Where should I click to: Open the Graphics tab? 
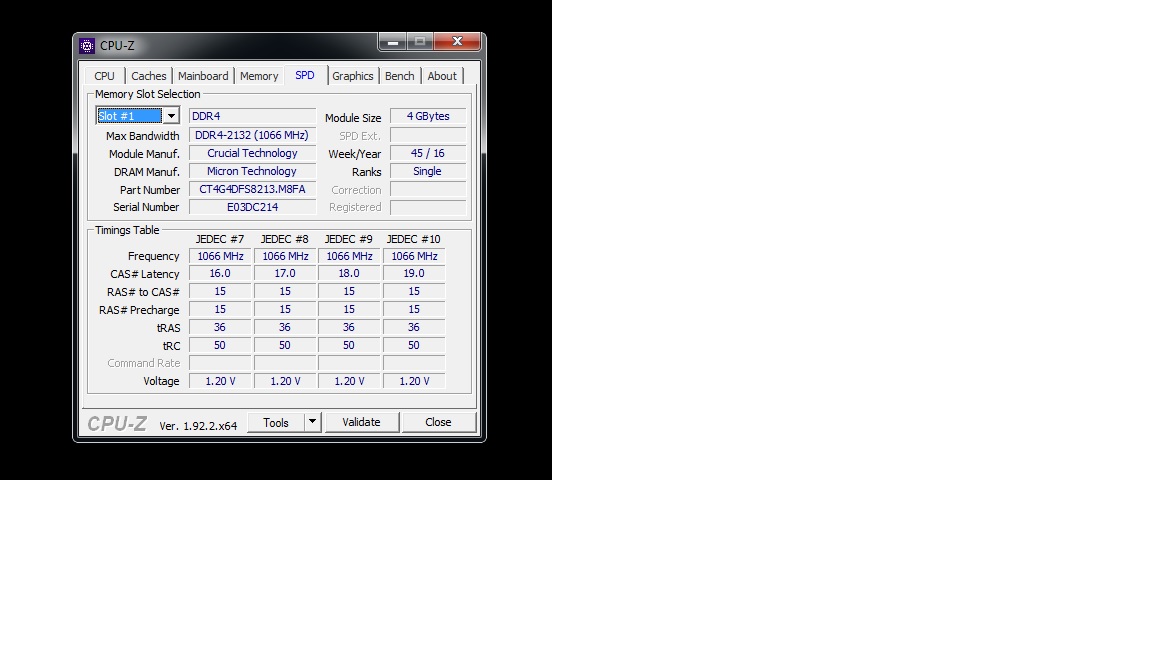[353, 76]
